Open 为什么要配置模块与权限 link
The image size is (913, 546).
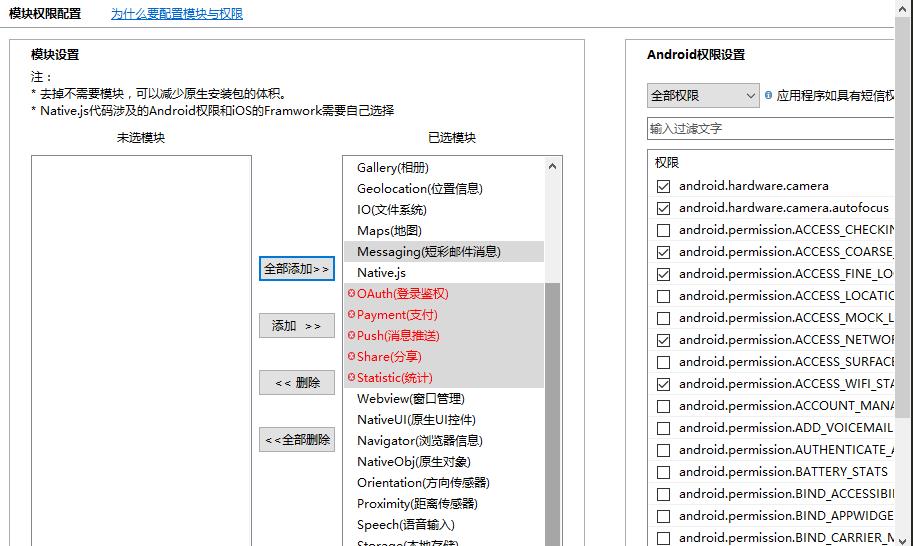coord(177,13)
